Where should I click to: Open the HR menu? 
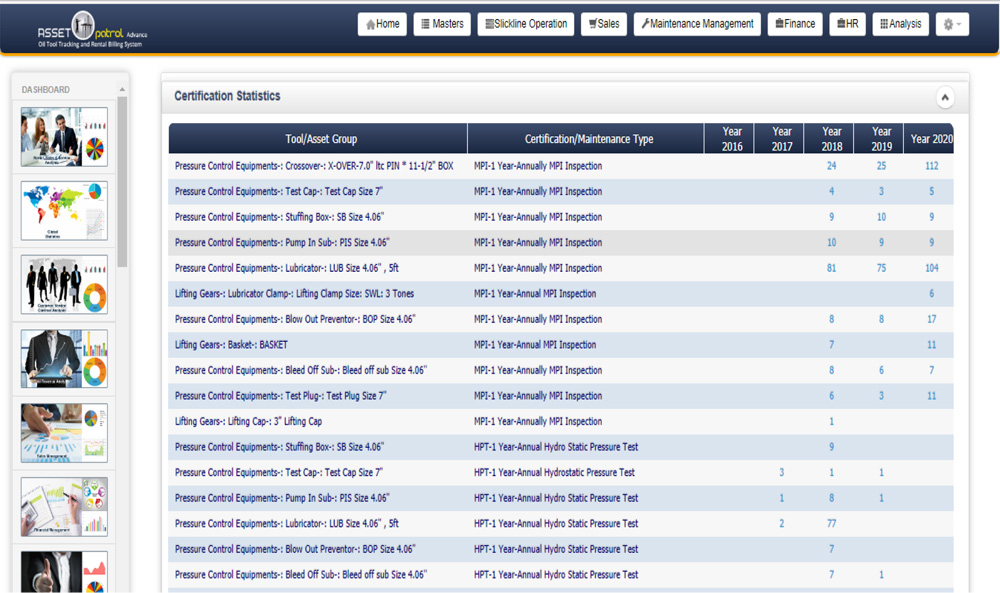click(847, 24)
